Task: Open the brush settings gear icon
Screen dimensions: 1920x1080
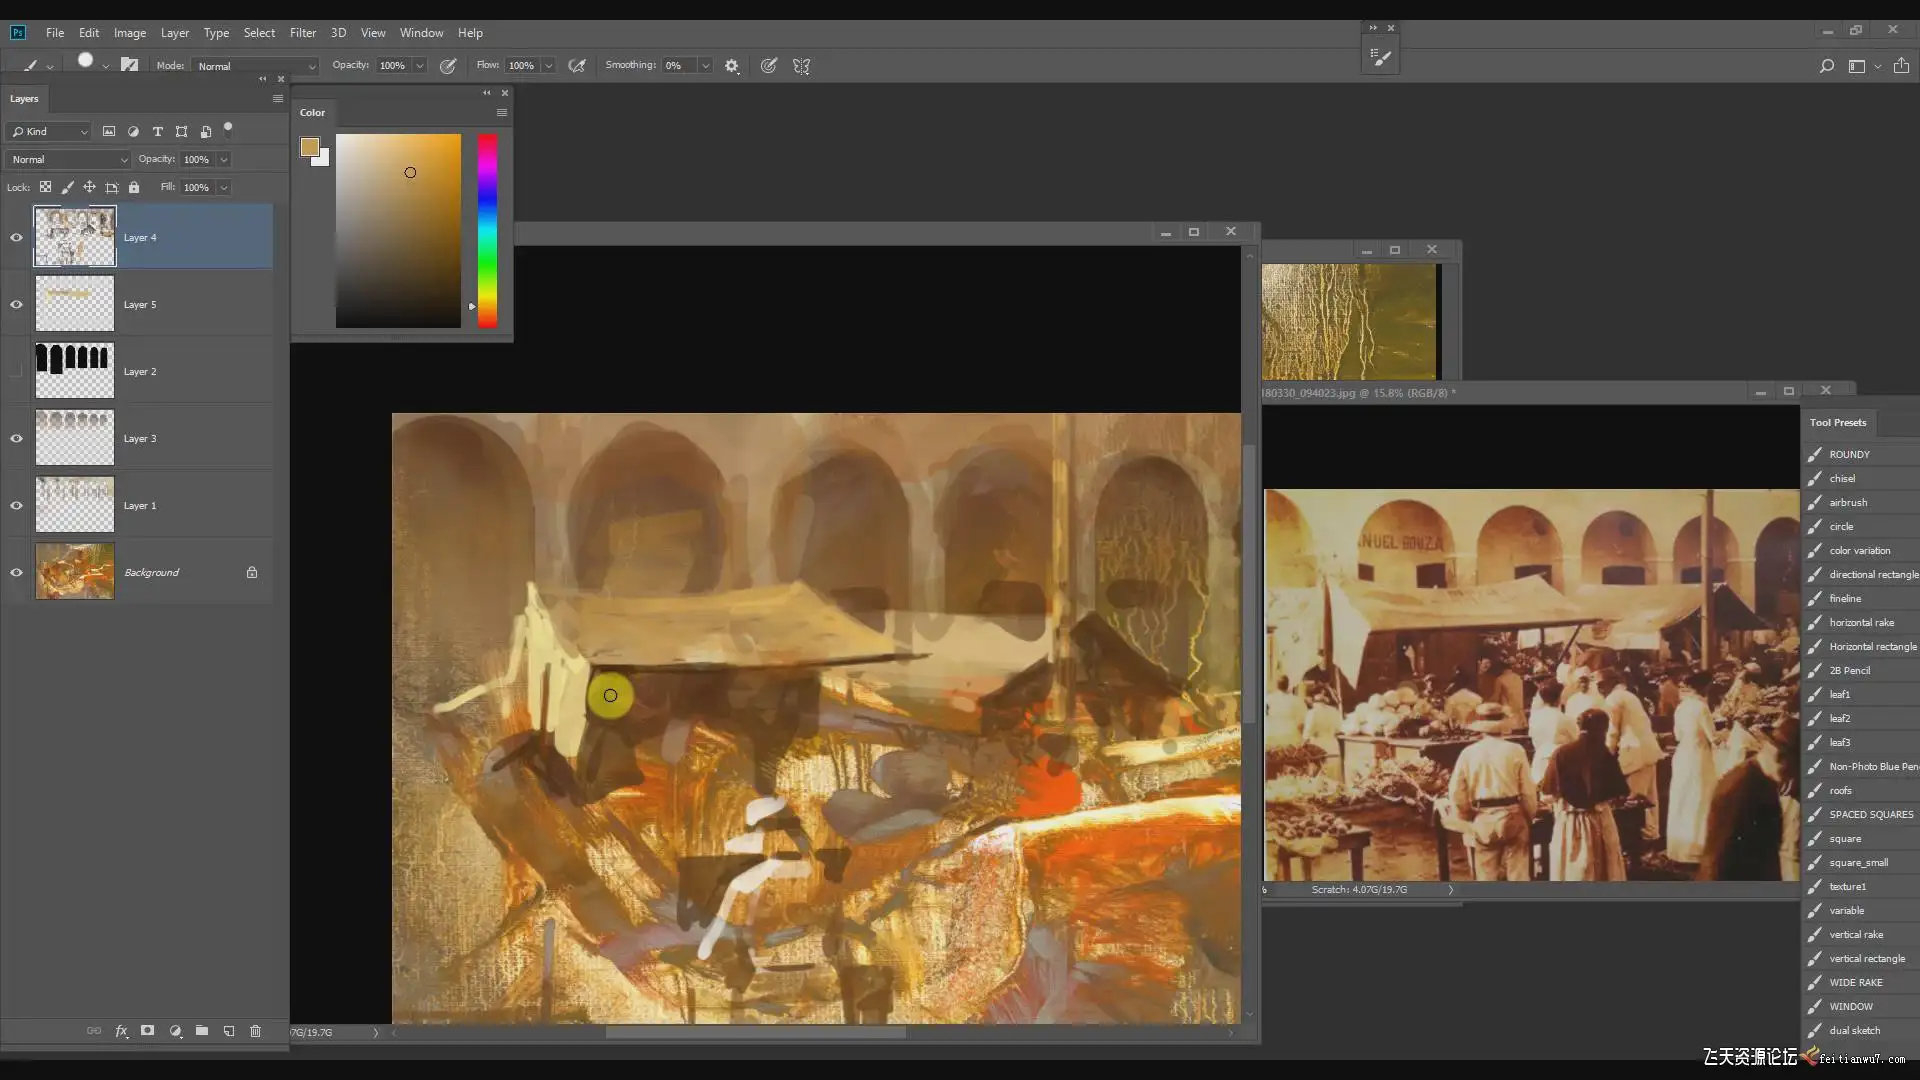Action: click(732, 66)
